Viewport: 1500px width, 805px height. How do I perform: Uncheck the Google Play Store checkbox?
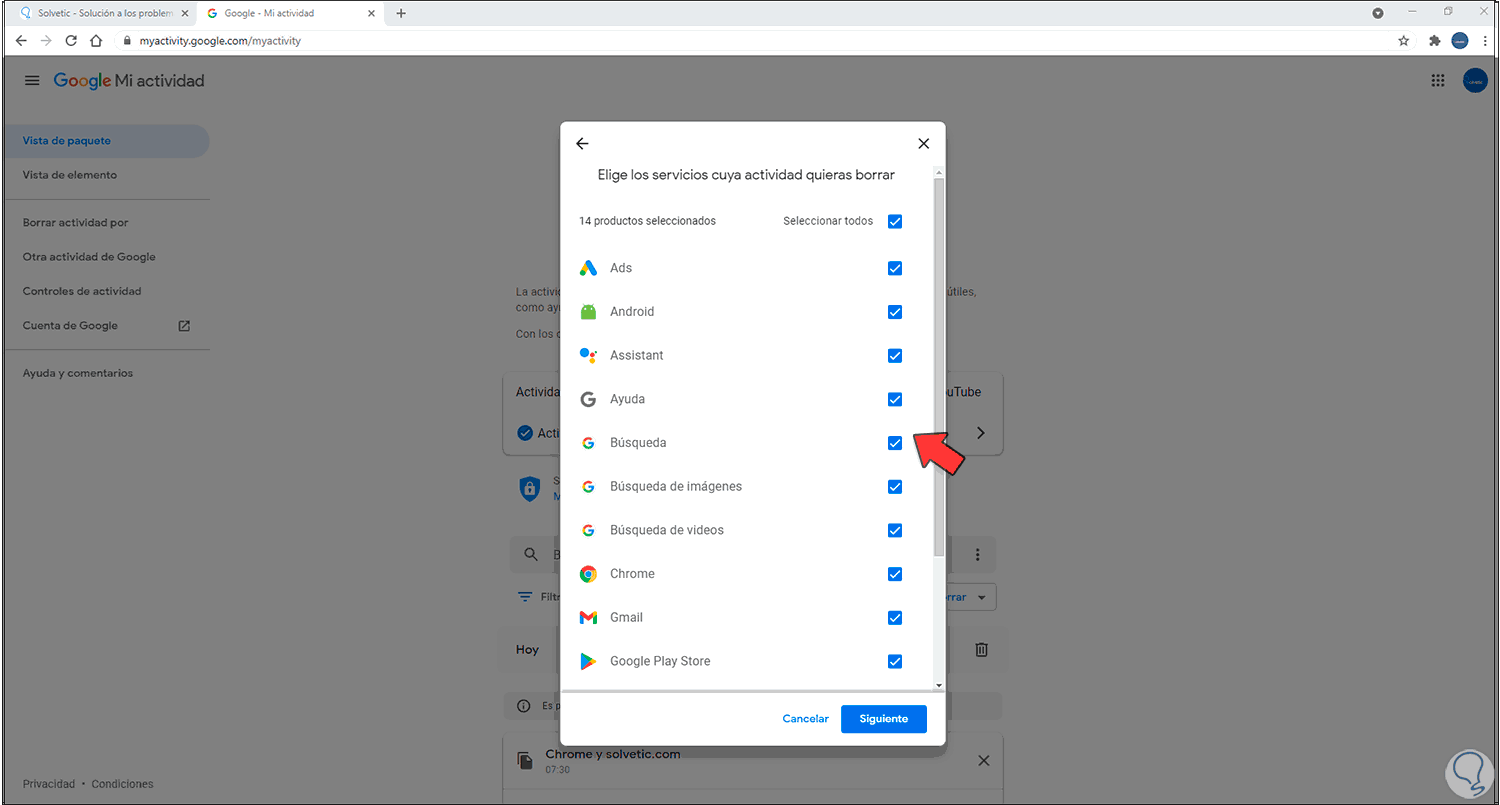pos(895,661)
